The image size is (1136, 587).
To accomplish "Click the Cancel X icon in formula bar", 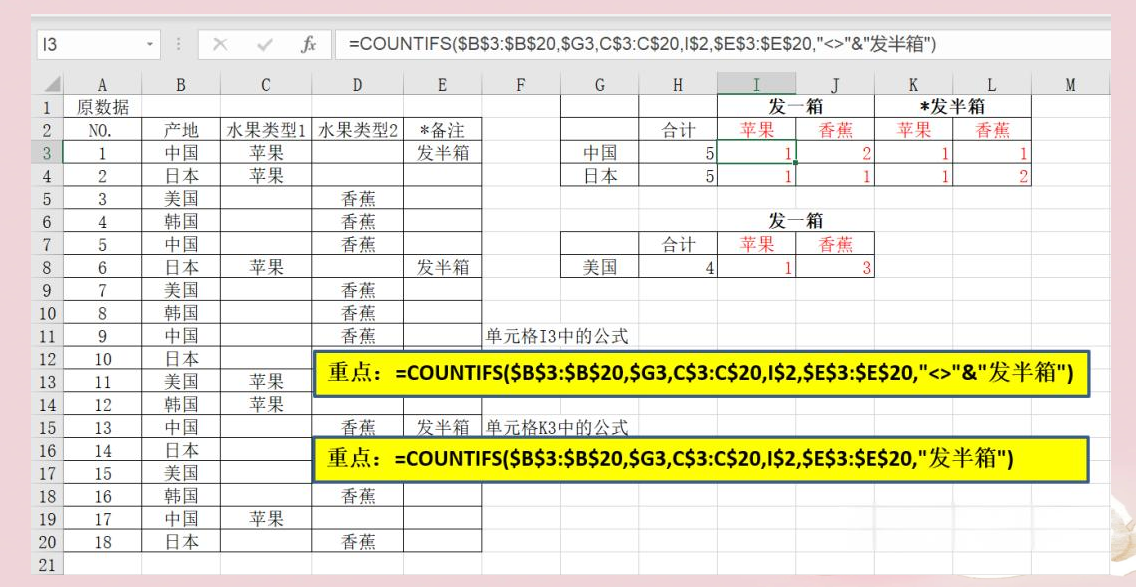I will (220, 45).
